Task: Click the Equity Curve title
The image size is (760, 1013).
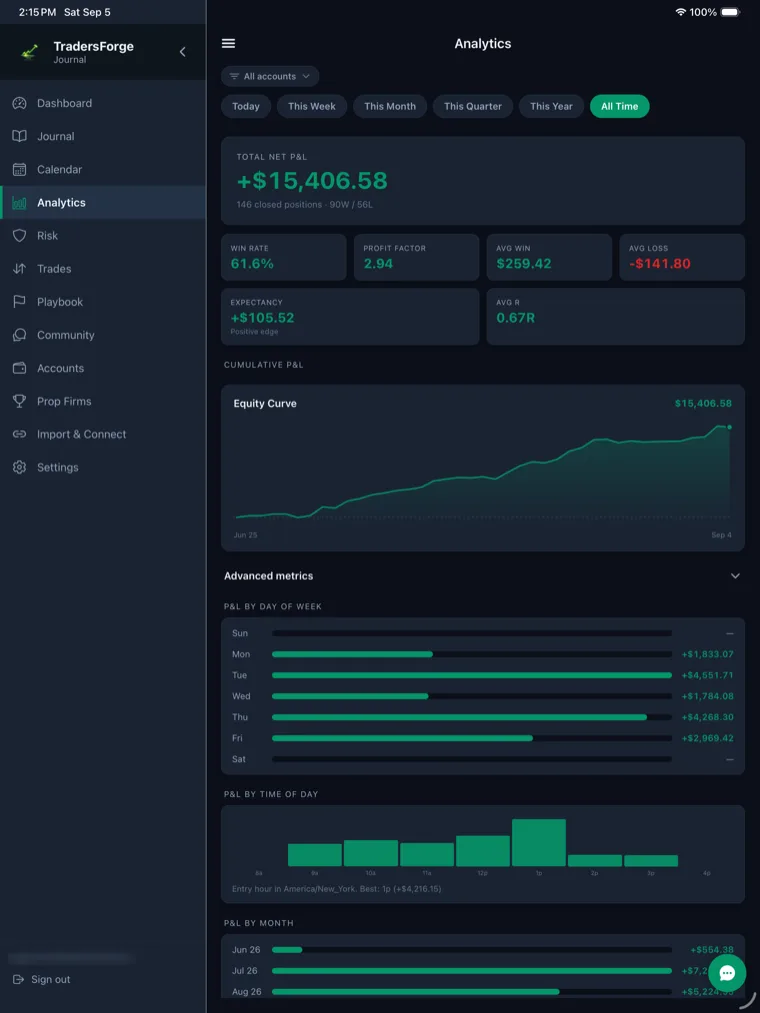Action: pyautogui.click(x=265, y=403)
